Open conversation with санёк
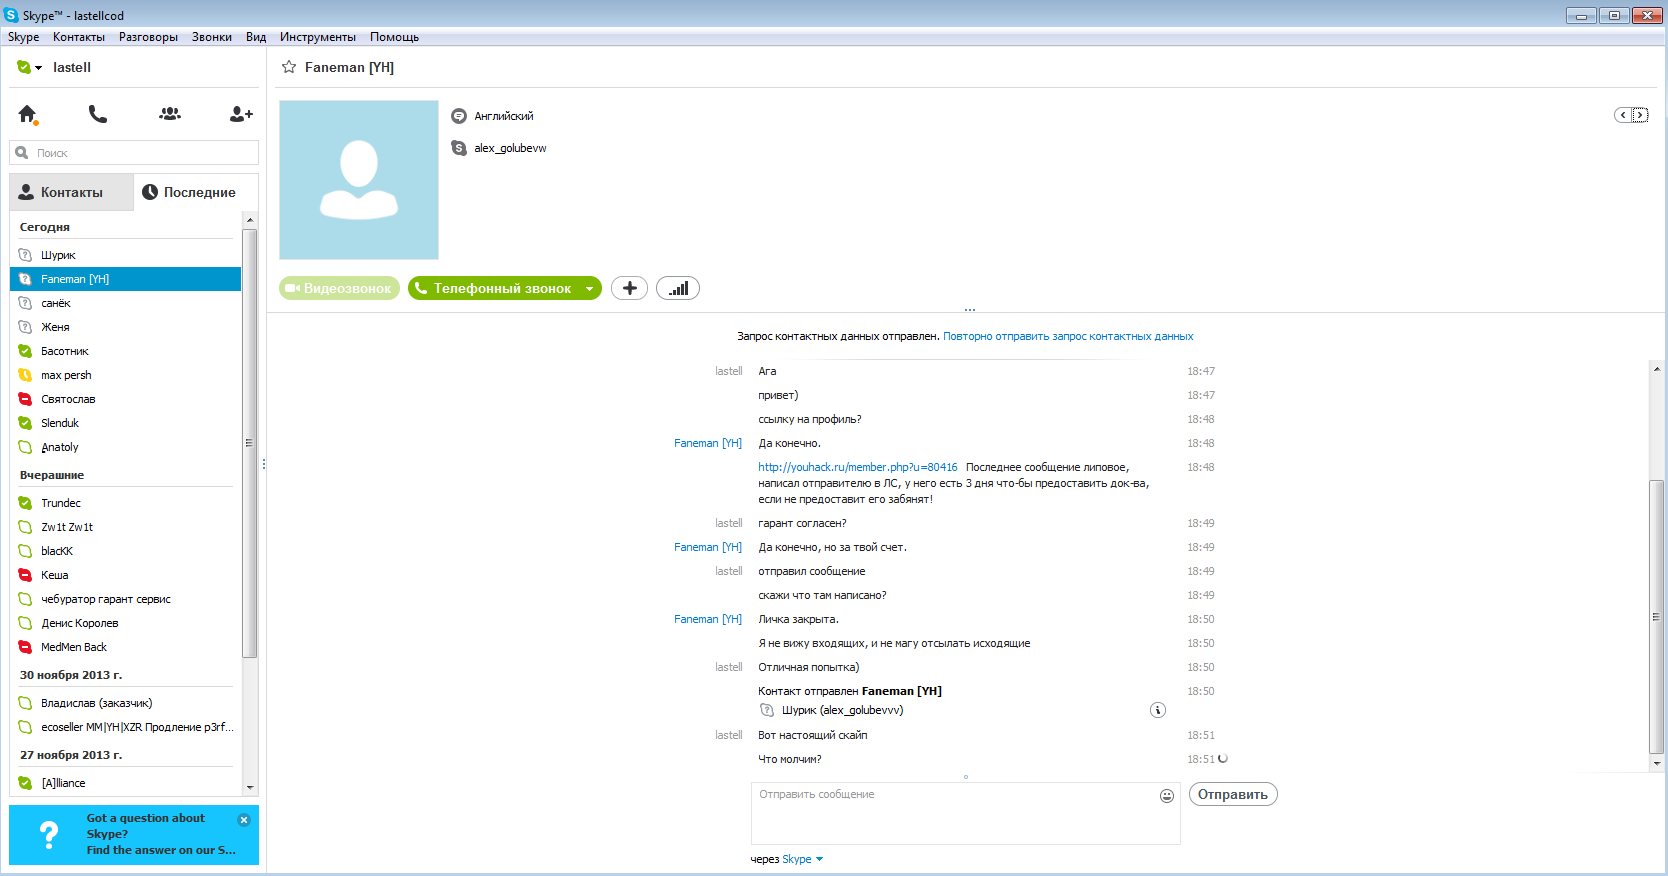The height and width of the screenshot is (876, 1668). click(x=126, y=303)
